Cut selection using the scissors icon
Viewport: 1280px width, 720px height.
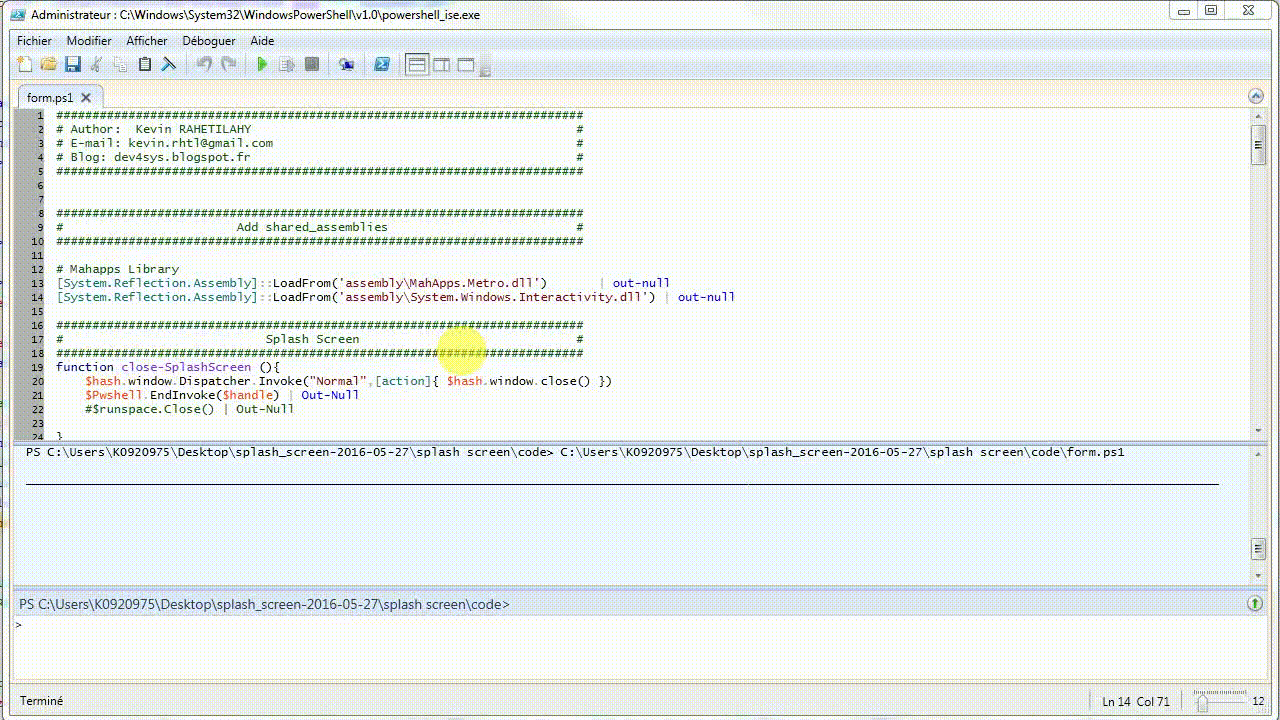(95, 63)
